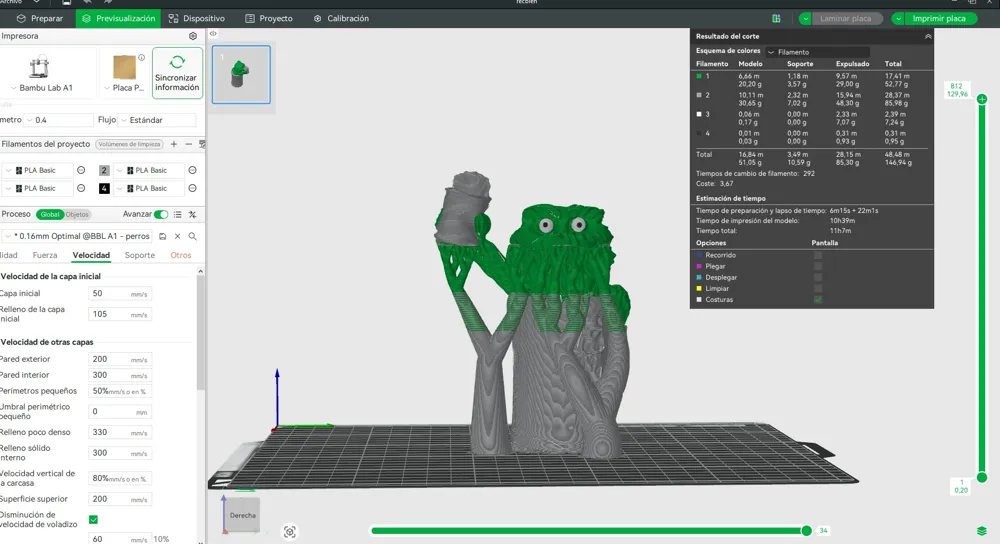Uncheck the Costuras display checkbox
Viewport: 1000px width, 544px height.
(818, 299)
